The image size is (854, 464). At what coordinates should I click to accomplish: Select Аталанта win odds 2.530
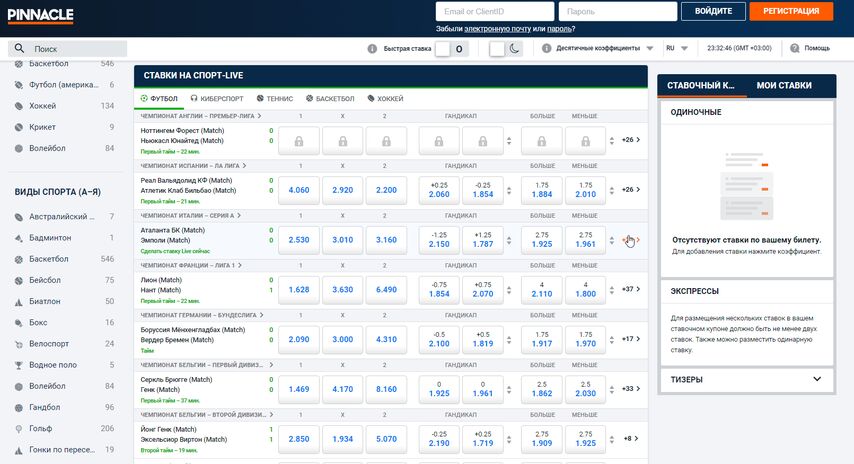298,240
